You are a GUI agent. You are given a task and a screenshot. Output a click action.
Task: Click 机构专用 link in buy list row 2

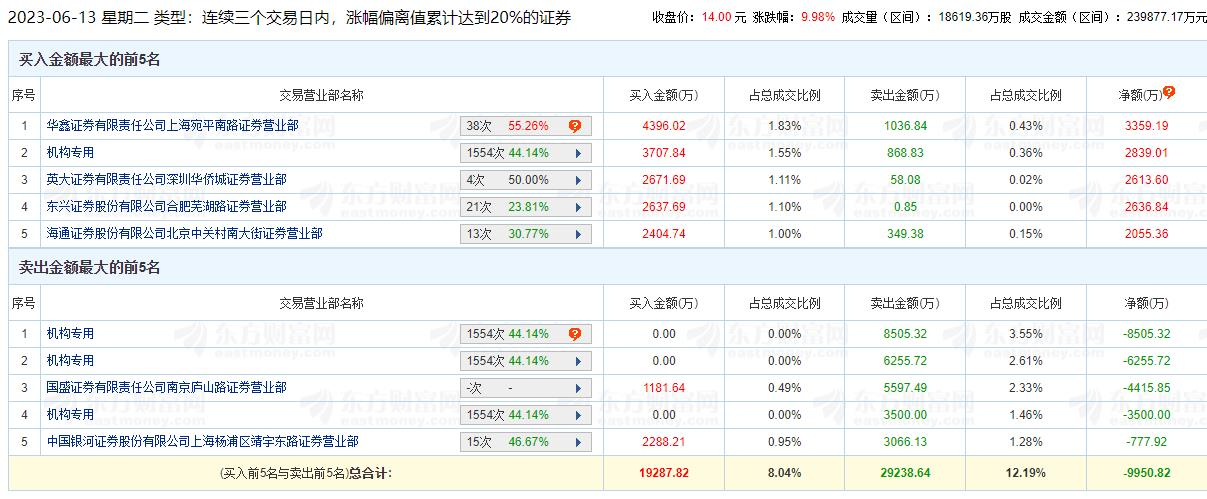(70, 153)
